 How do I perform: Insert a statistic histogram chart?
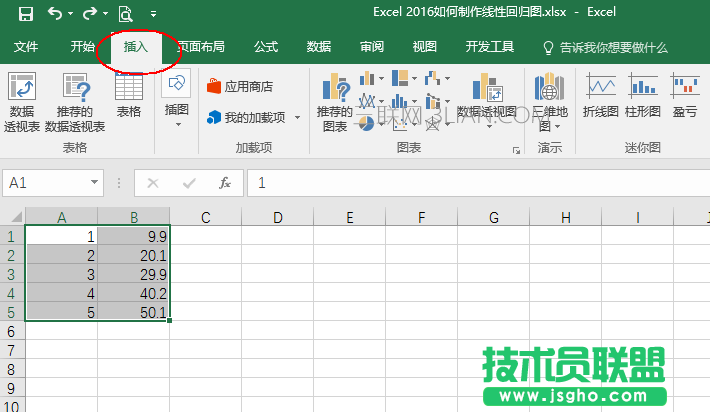point(399,101)
